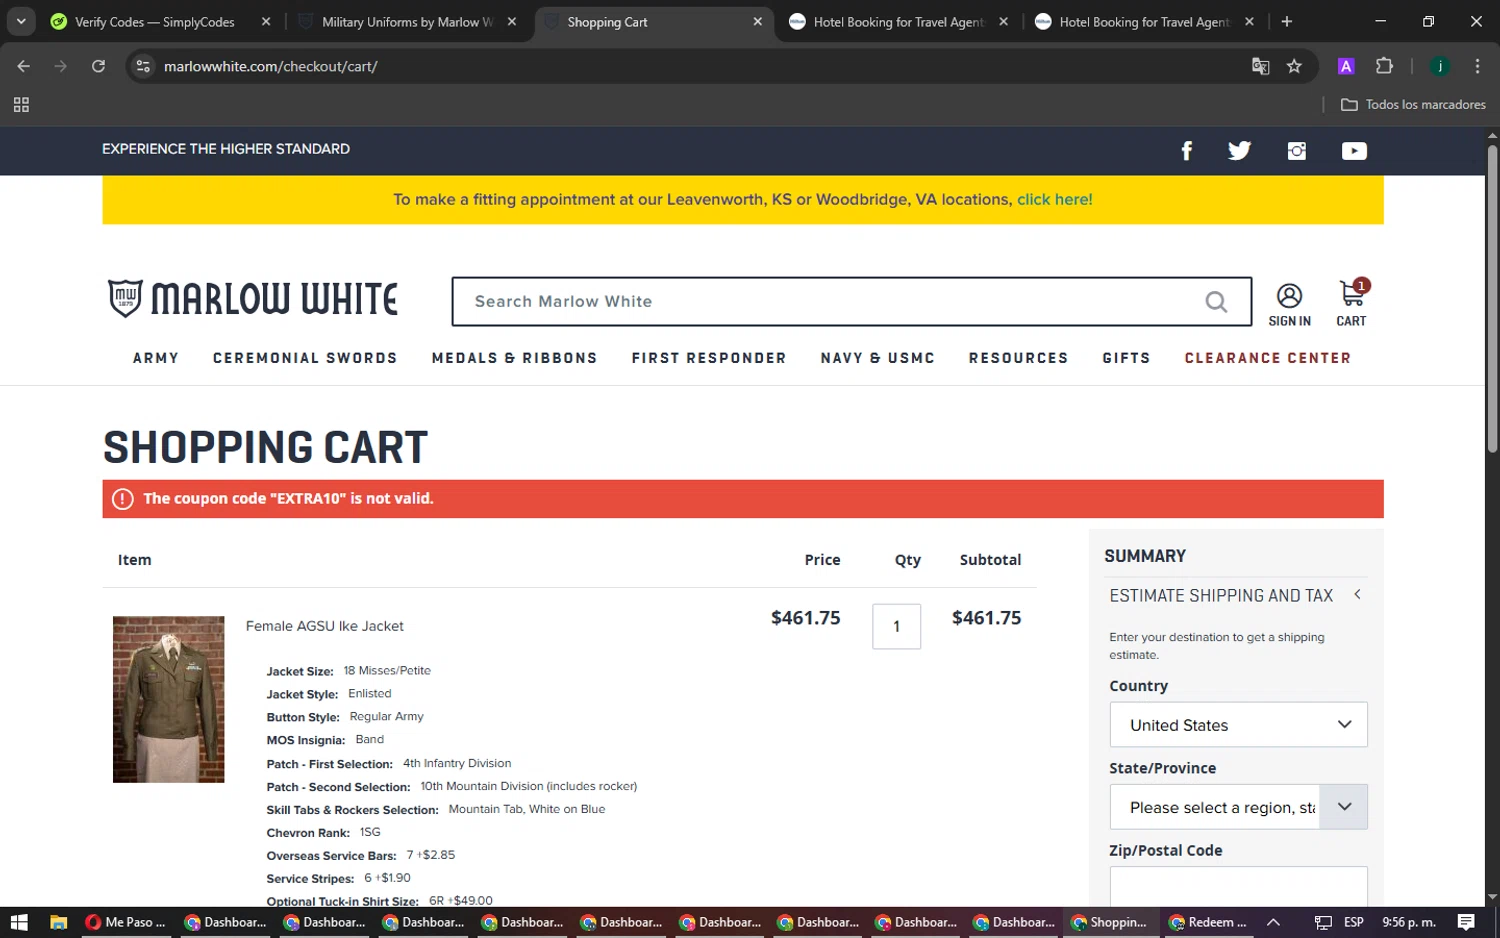1500x938 pixels.
Task: Click the Zip/Postal Code field
Action: 1238,887
